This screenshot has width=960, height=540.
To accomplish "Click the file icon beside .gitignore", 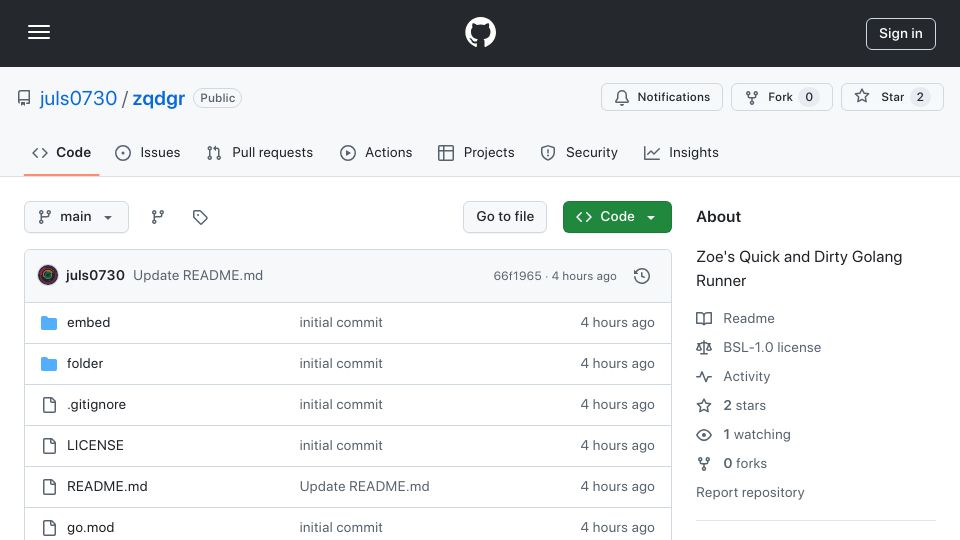I will pos(49,405).
